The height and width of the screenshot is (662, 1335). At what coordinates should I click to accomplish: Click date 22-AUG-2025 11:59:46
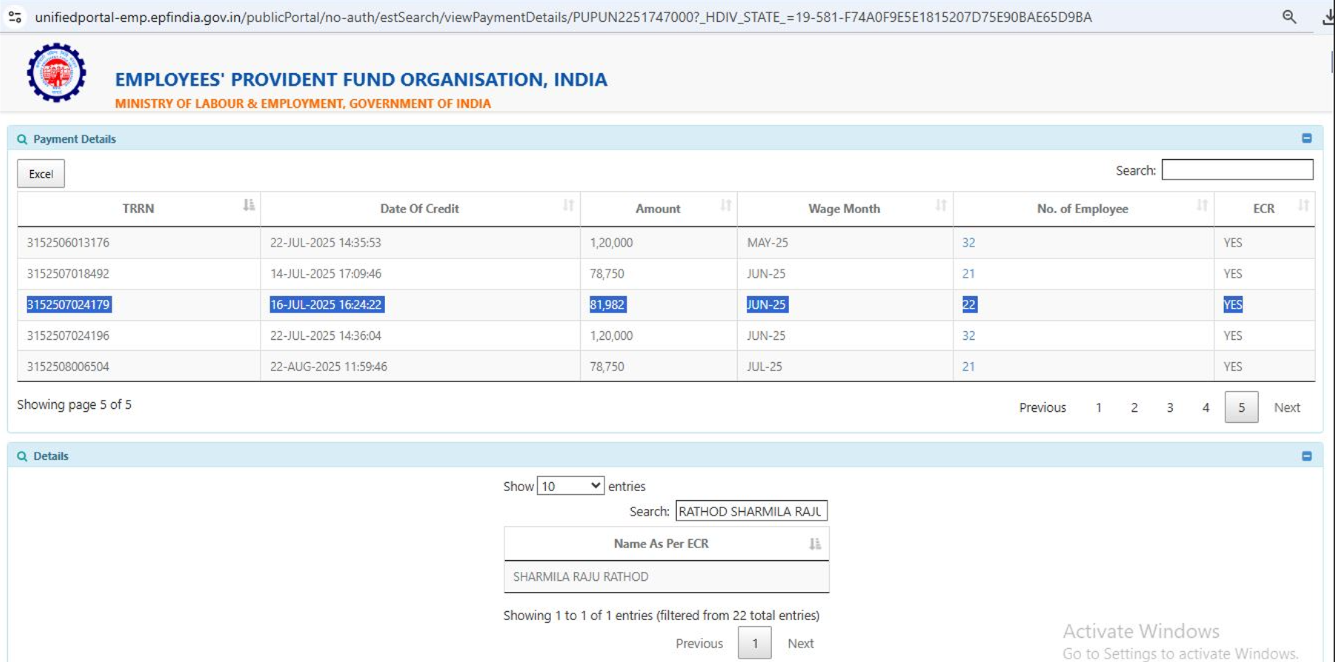(x=329, y=367)
